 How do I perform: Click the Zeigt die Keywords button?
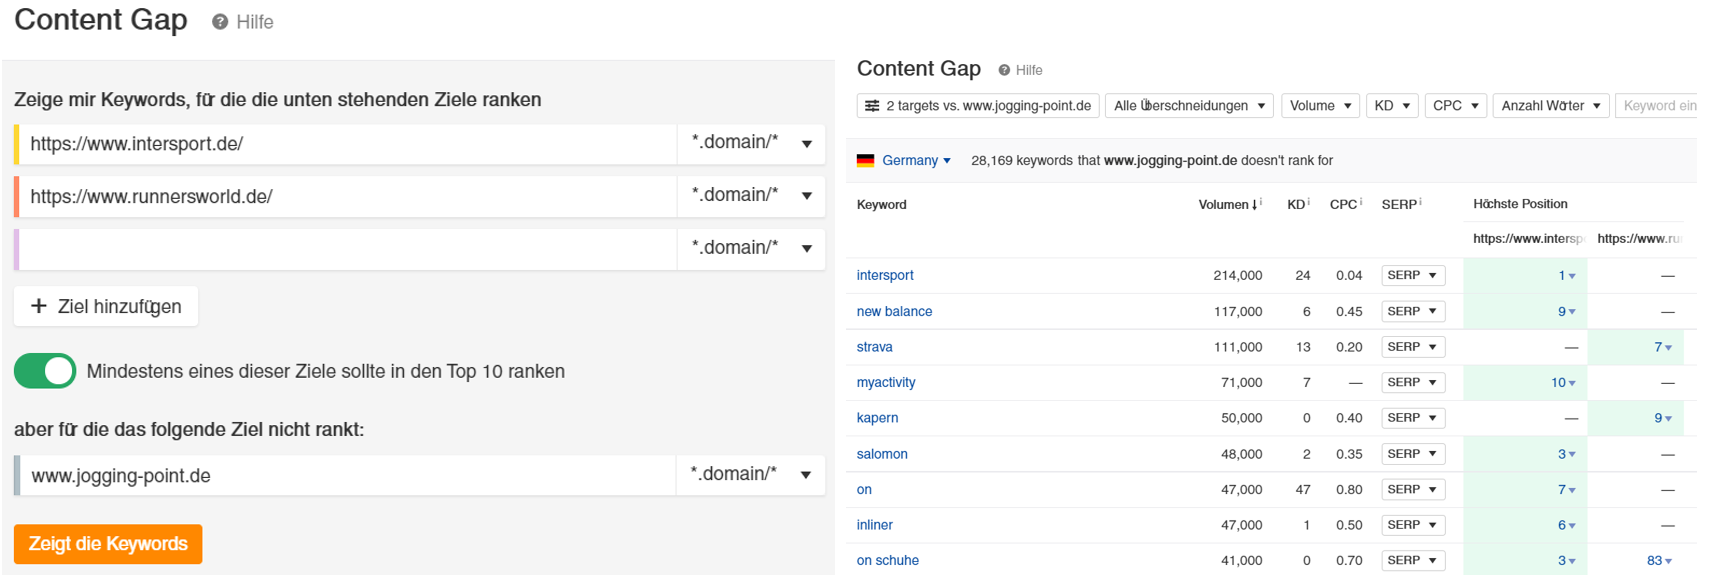107,544
